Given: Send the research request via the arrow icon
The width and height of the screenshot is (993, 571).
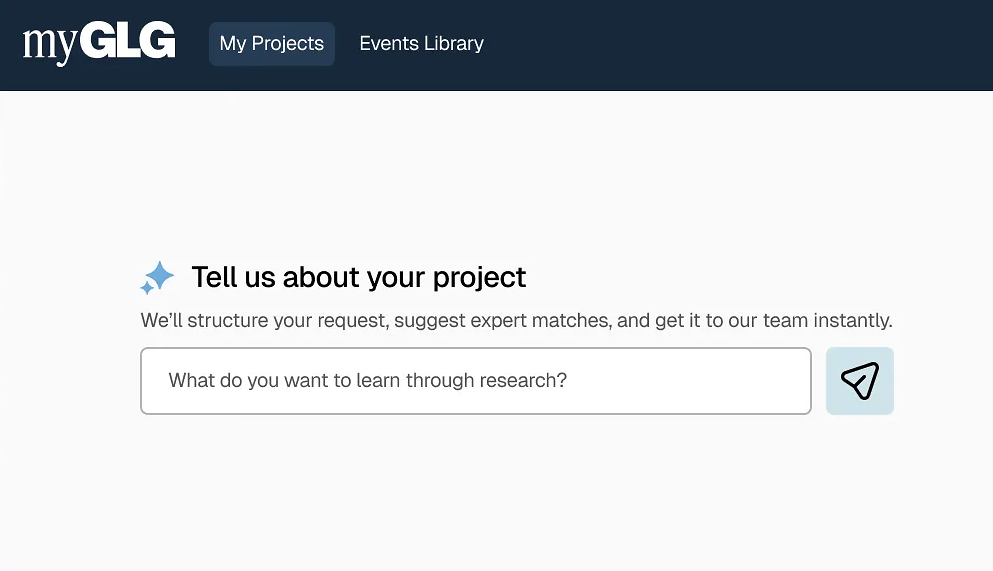Looking at the screenshot, I should [859, 381].
